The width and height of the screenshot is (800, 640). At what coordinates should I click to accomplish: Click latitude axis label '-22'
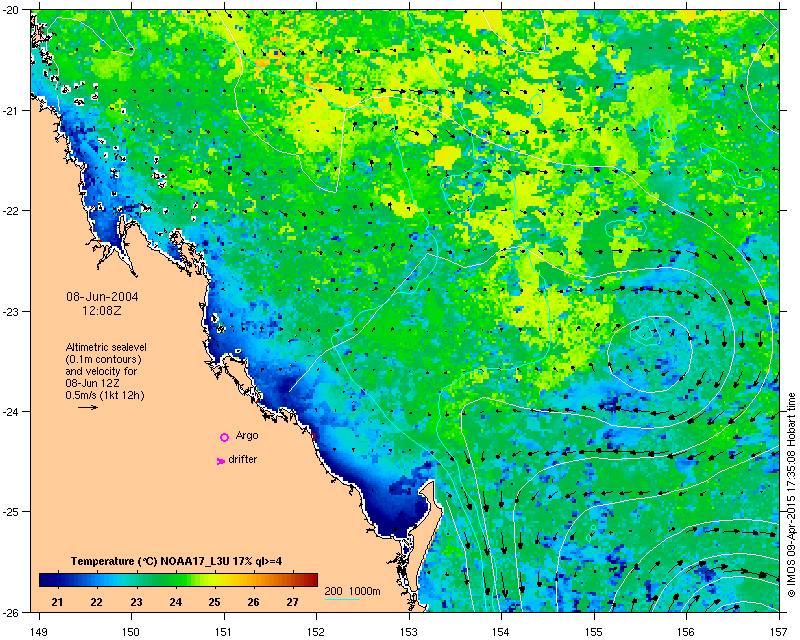(x=11, y=211)
